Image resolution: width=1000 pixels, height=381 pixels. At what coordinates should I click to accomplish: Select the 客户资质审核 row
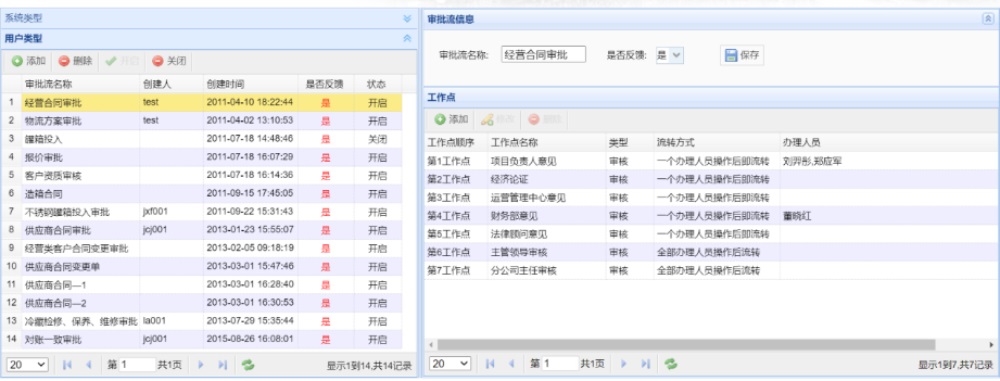(202, 176)
